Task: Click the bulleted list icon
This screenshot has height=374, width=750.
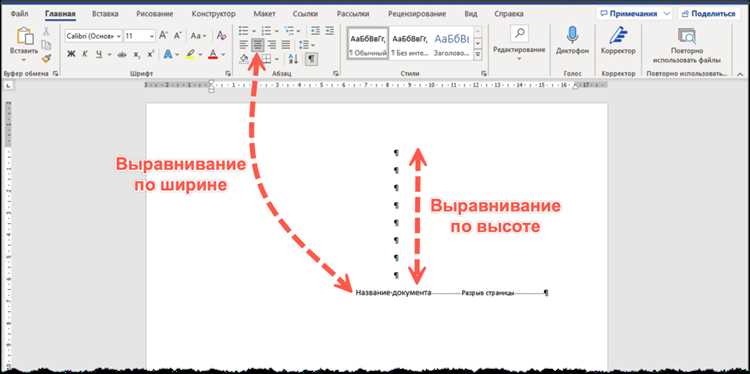Action: (243, 31)
